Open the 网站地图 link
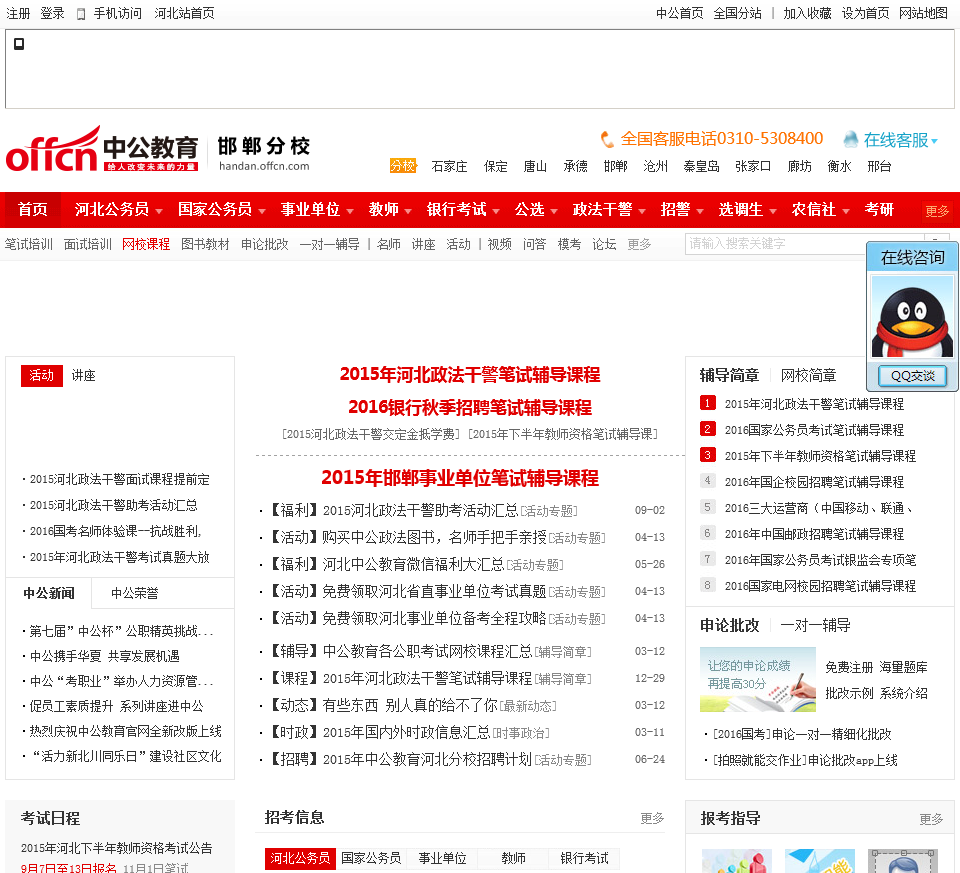The height and width of the screenshot is (873, 960). coord(923,13)
